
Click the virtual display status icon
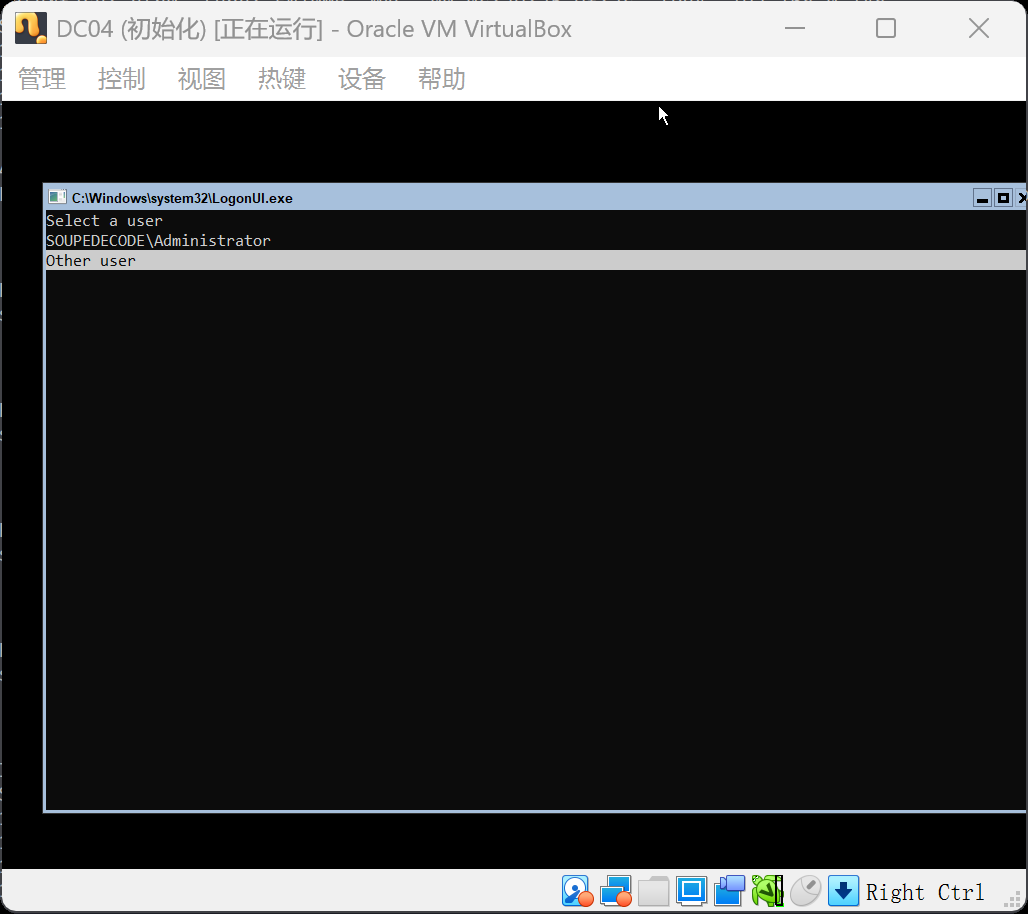[691, 890]
